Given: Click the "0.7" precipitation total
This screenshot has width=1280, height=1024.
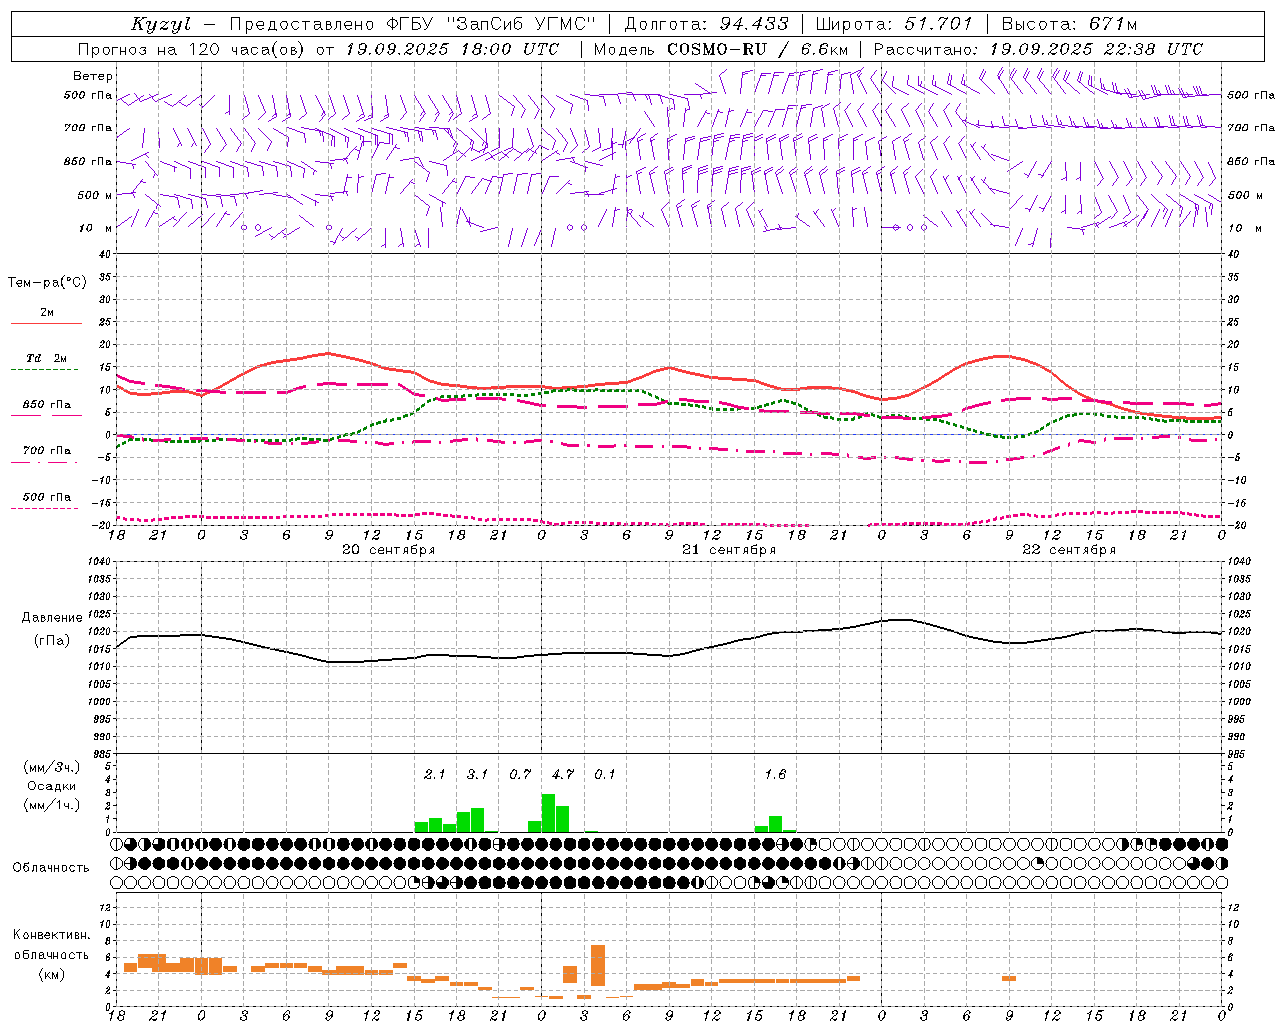Looking at the screenshot, I should click(520, 774).
